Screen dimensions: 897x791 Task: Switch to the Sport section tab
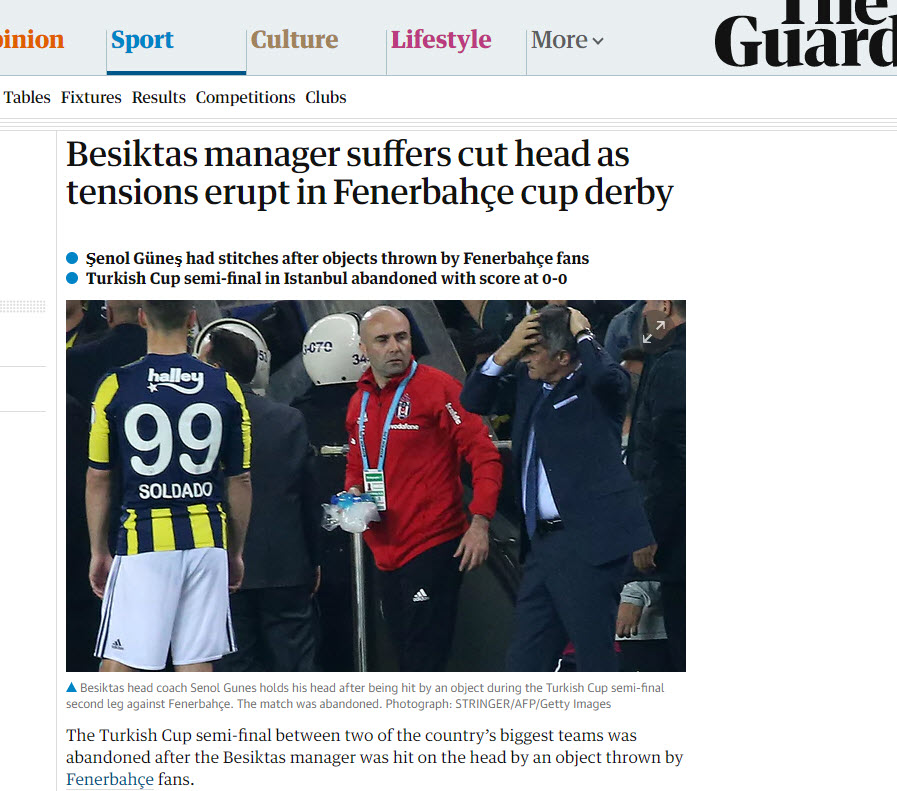pyautogui.click(x=142, y=40)
